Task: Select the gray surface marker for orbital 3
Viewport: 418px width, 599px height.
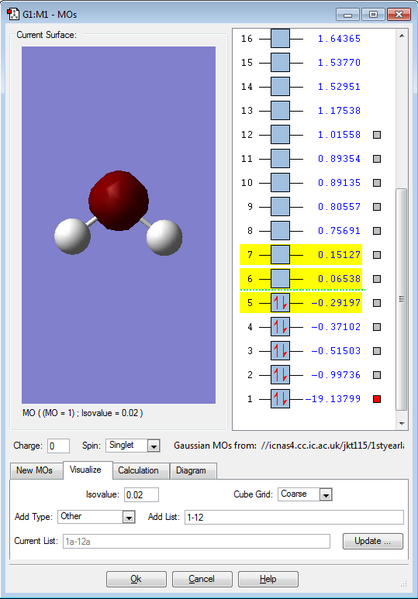Action: point(377,351)
